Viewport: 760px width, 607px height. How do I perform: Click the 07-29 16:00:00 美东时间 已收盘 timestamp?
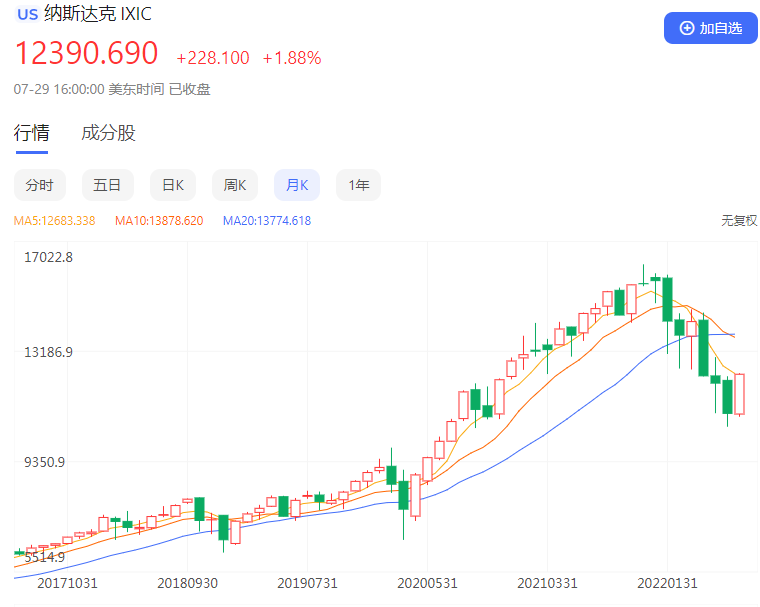click(x=112, y=90)
